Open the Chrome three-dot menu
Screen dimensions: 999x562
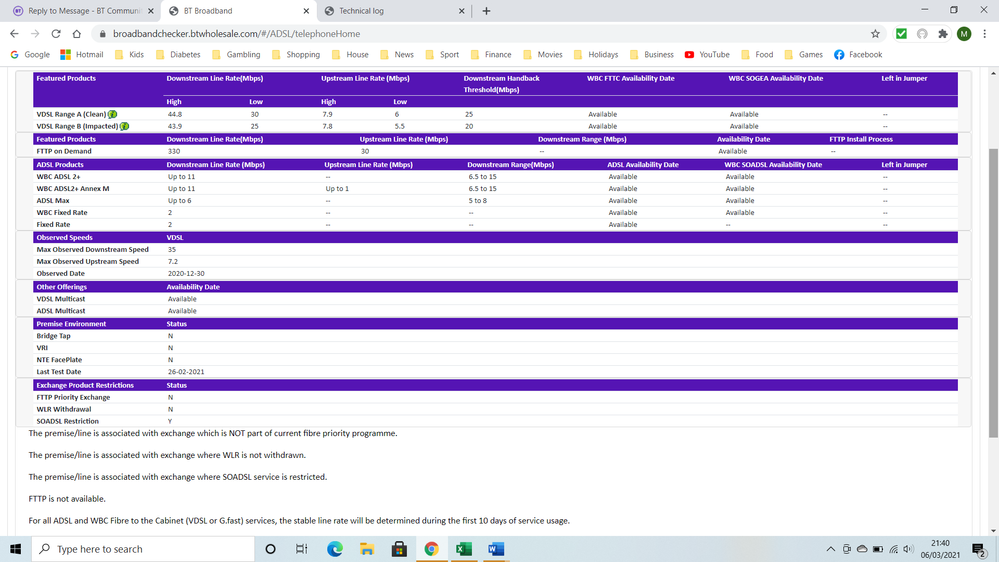pyautogui.click(x=984, y=33)
